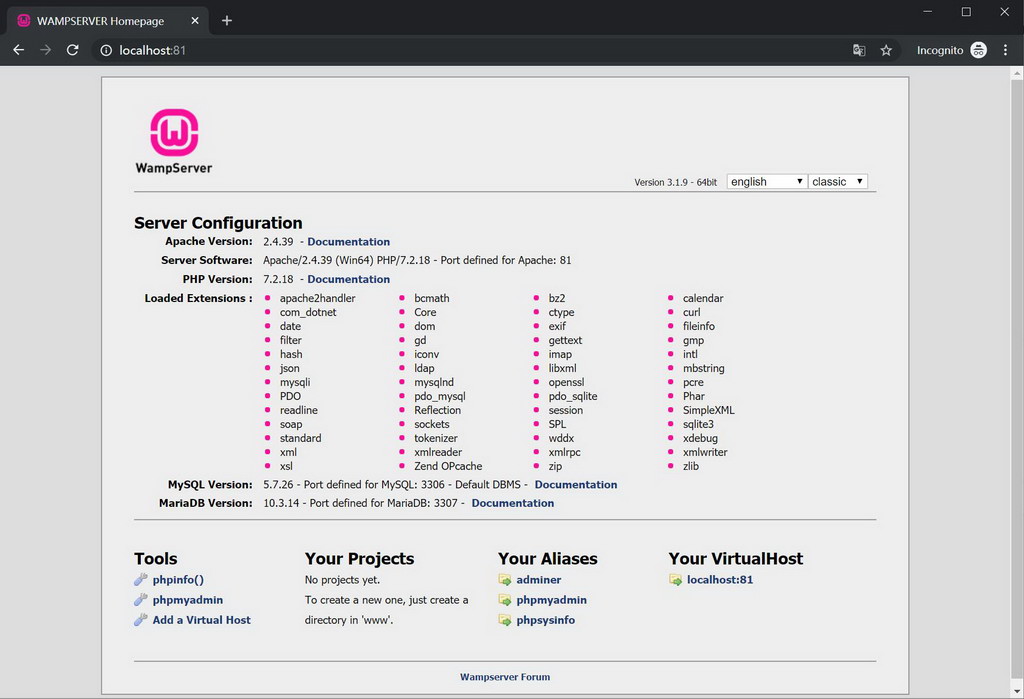Click the Server Configuration heading
Image resolution: width=1024 pixels, height=699 pixels.
coord(218,223)
